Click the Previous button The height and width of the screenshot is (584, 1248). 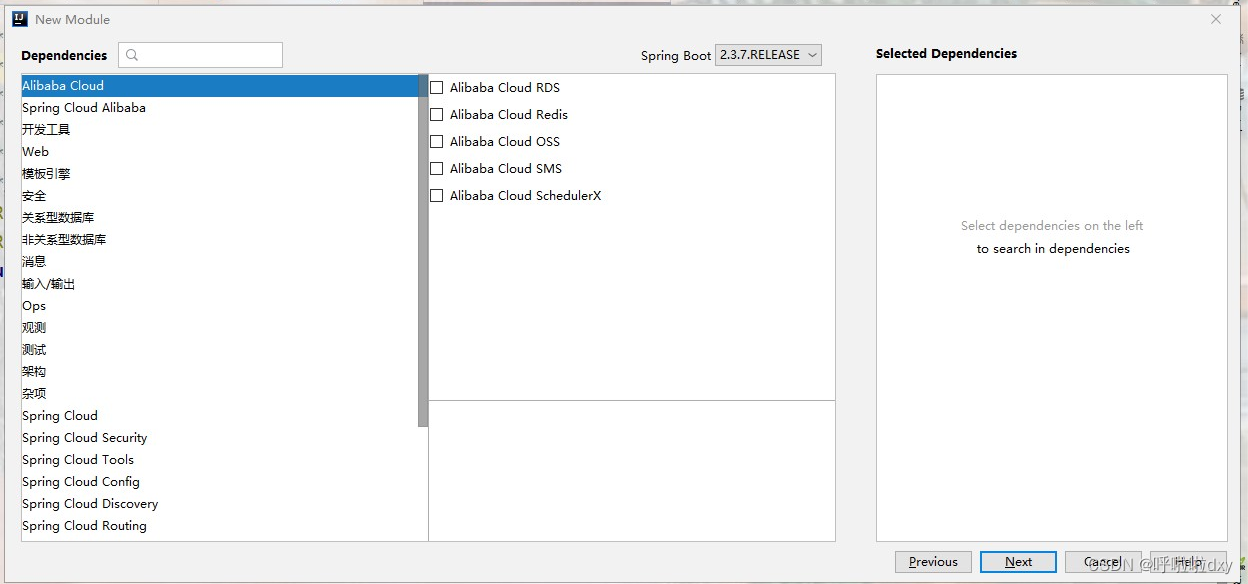coord(933,562)
